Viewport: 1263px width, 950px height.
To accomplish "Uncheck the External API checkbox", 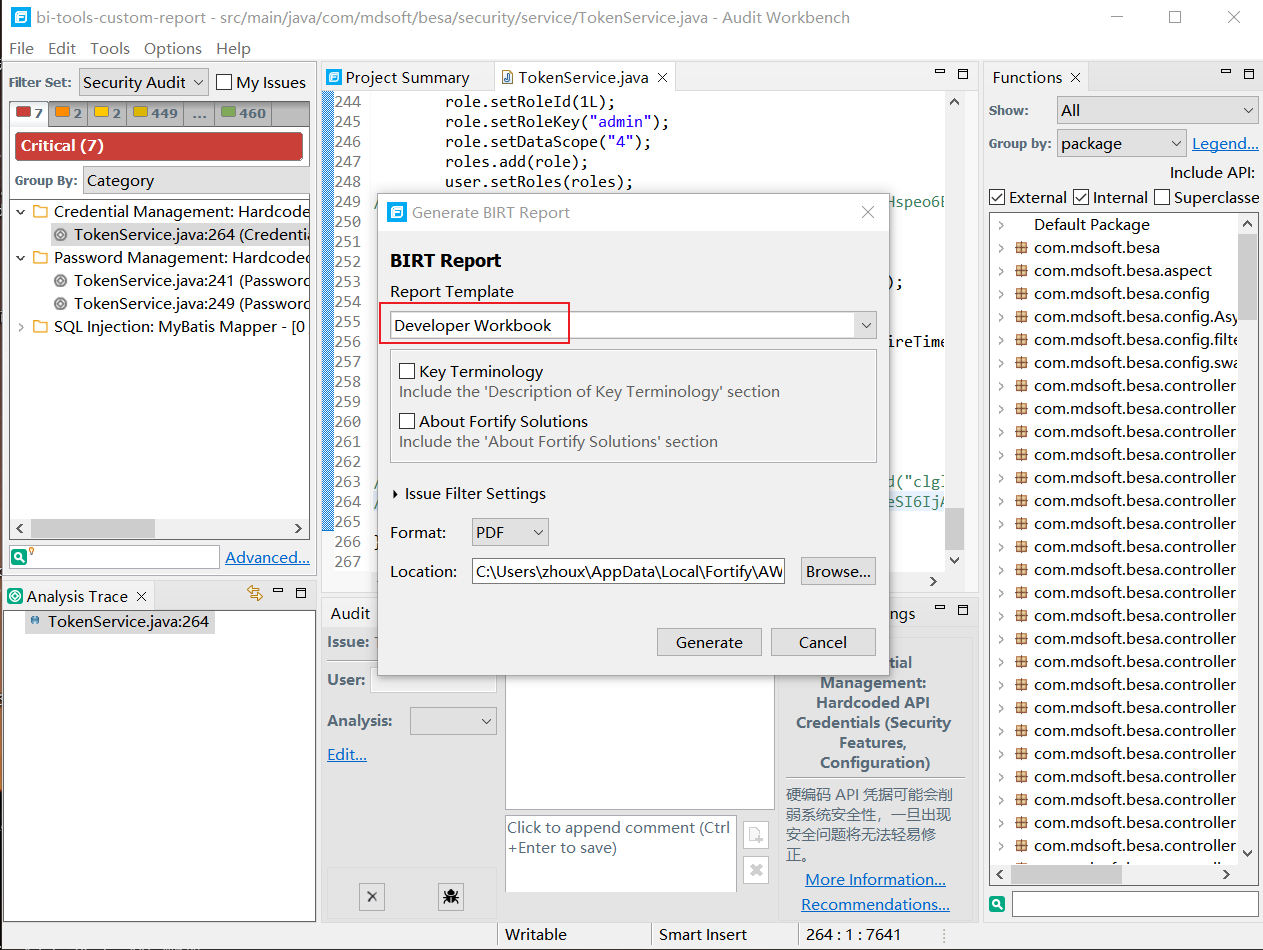I will click(x=997, y=197).
